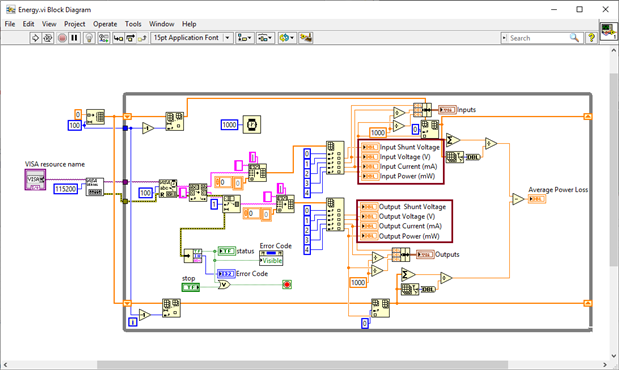The width and height of the screenshot is (619, 370).
Task: Select the 115200 baud rate constant
Action: point(66,189)
